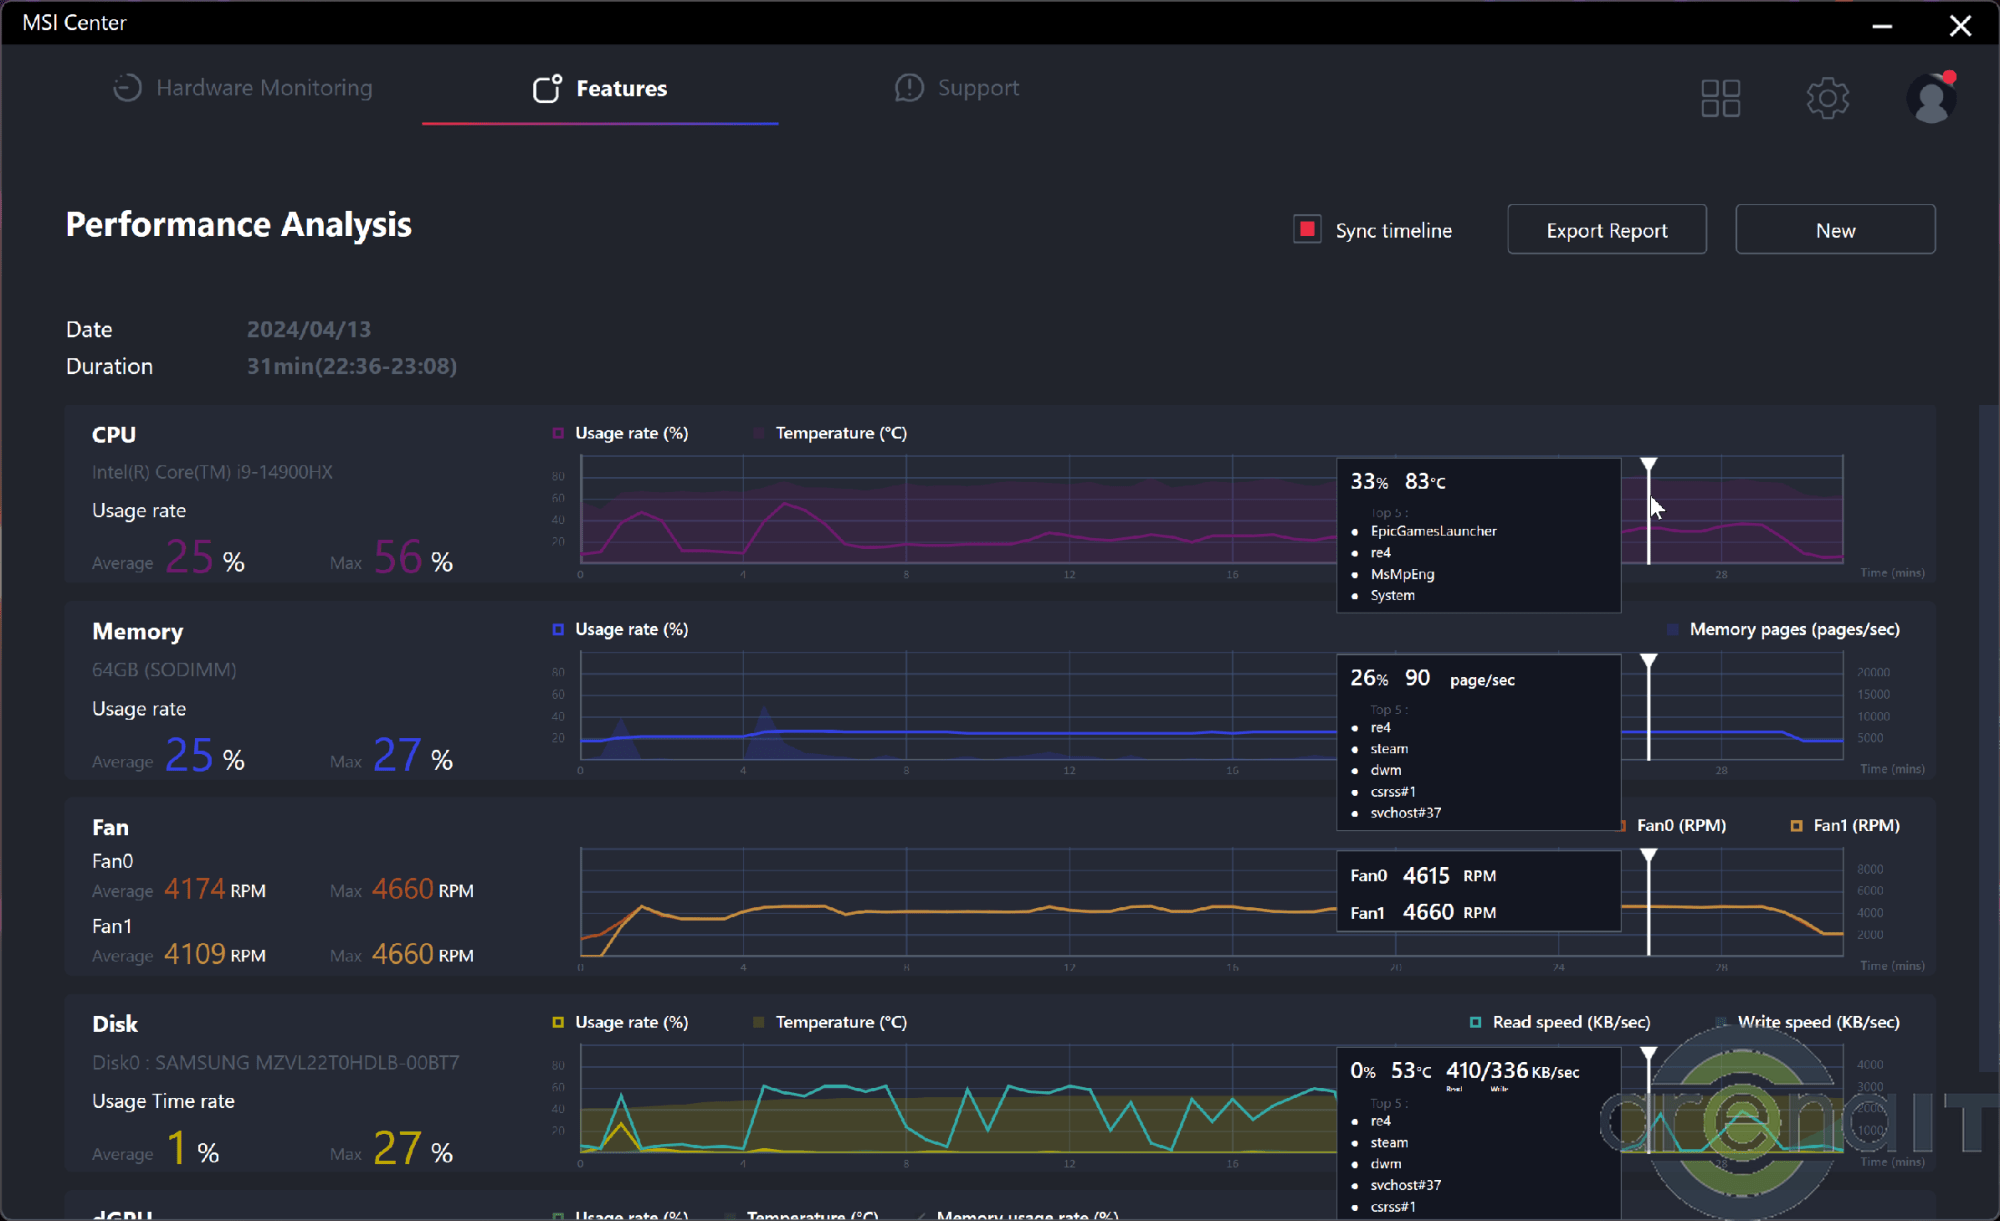2000x1221 pixels.
Task: Toggle Disk Read speed legend marker
Action: coord(1475,1022)
